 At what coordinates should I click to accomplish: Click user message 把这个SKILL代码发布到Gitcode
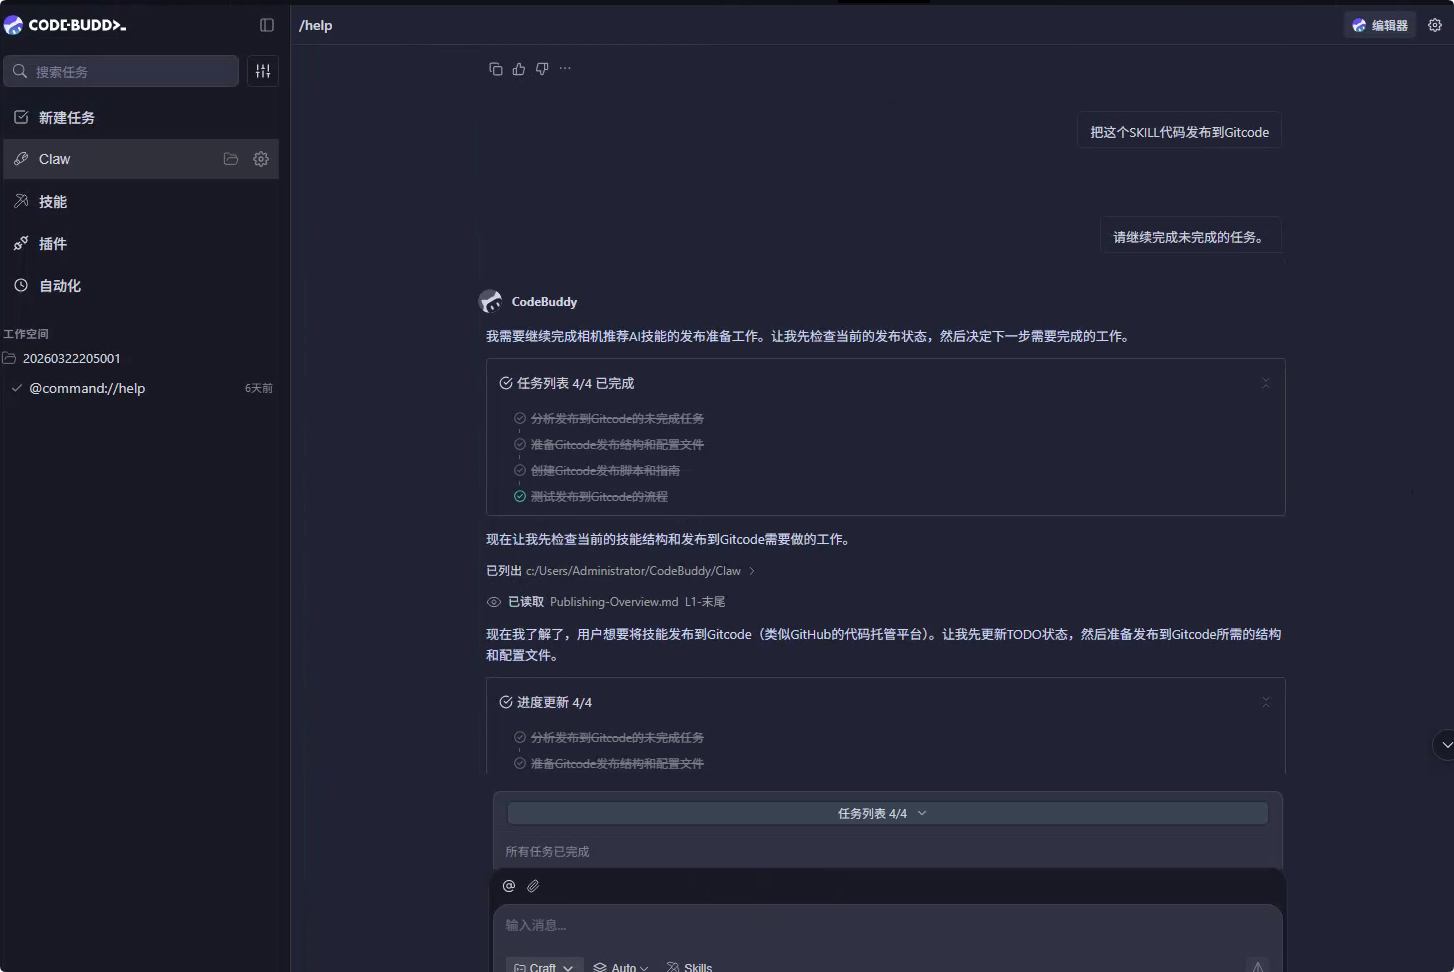[x=1179, y=132]
